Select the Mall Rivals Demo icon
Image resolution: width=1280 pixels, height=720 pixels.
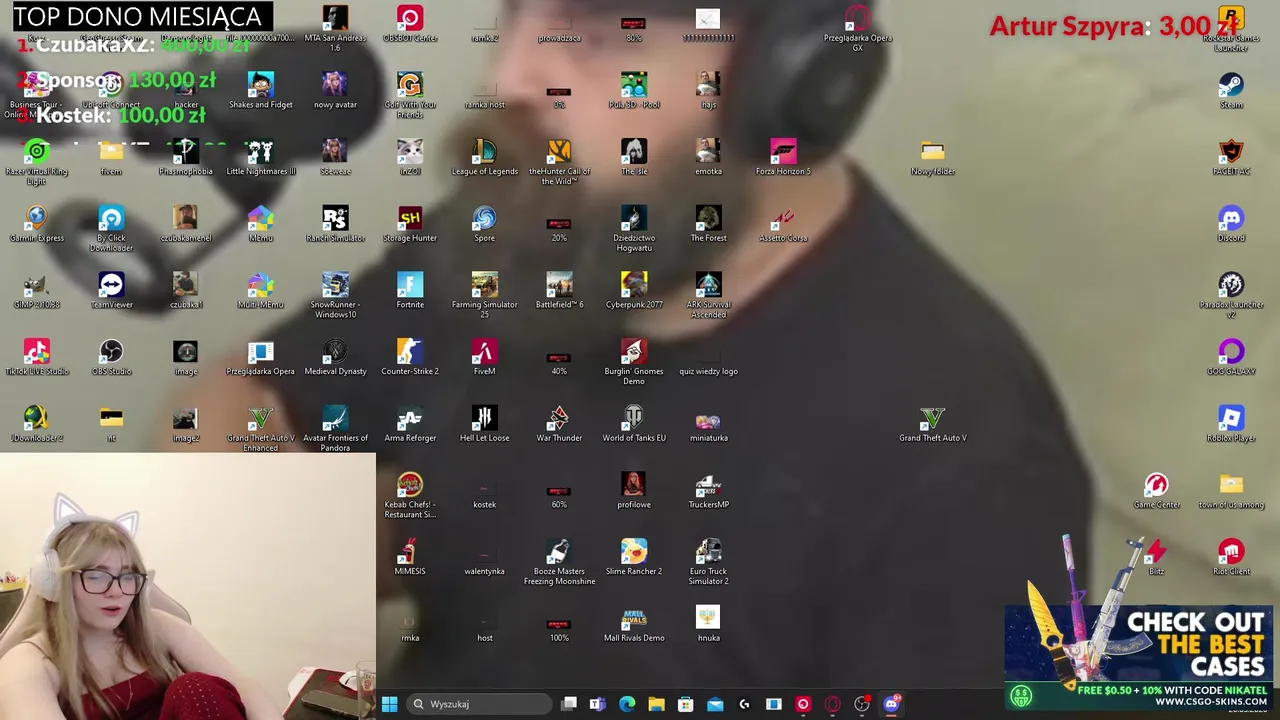634,624
